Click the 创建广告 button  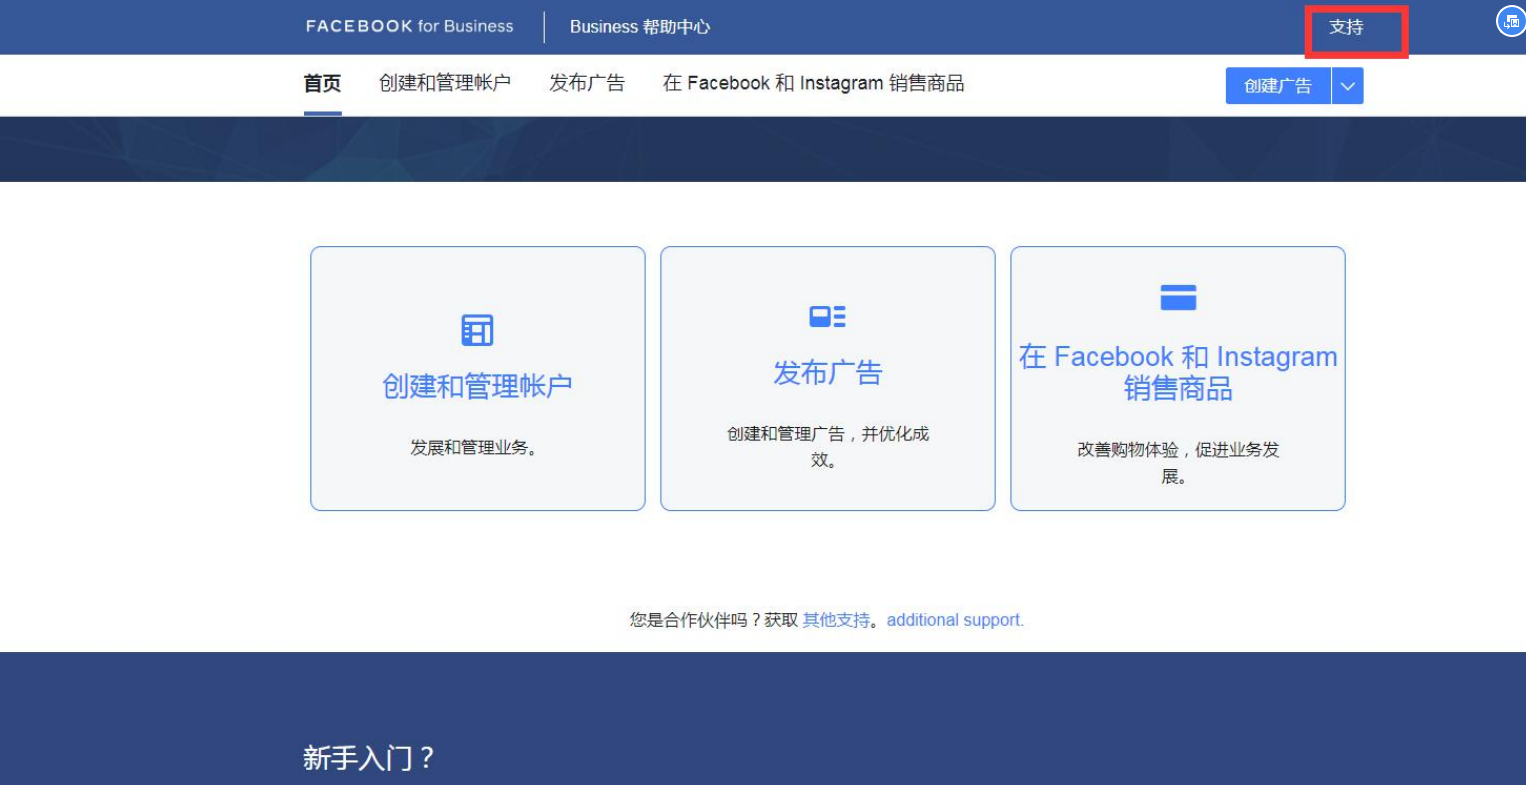1278,86
